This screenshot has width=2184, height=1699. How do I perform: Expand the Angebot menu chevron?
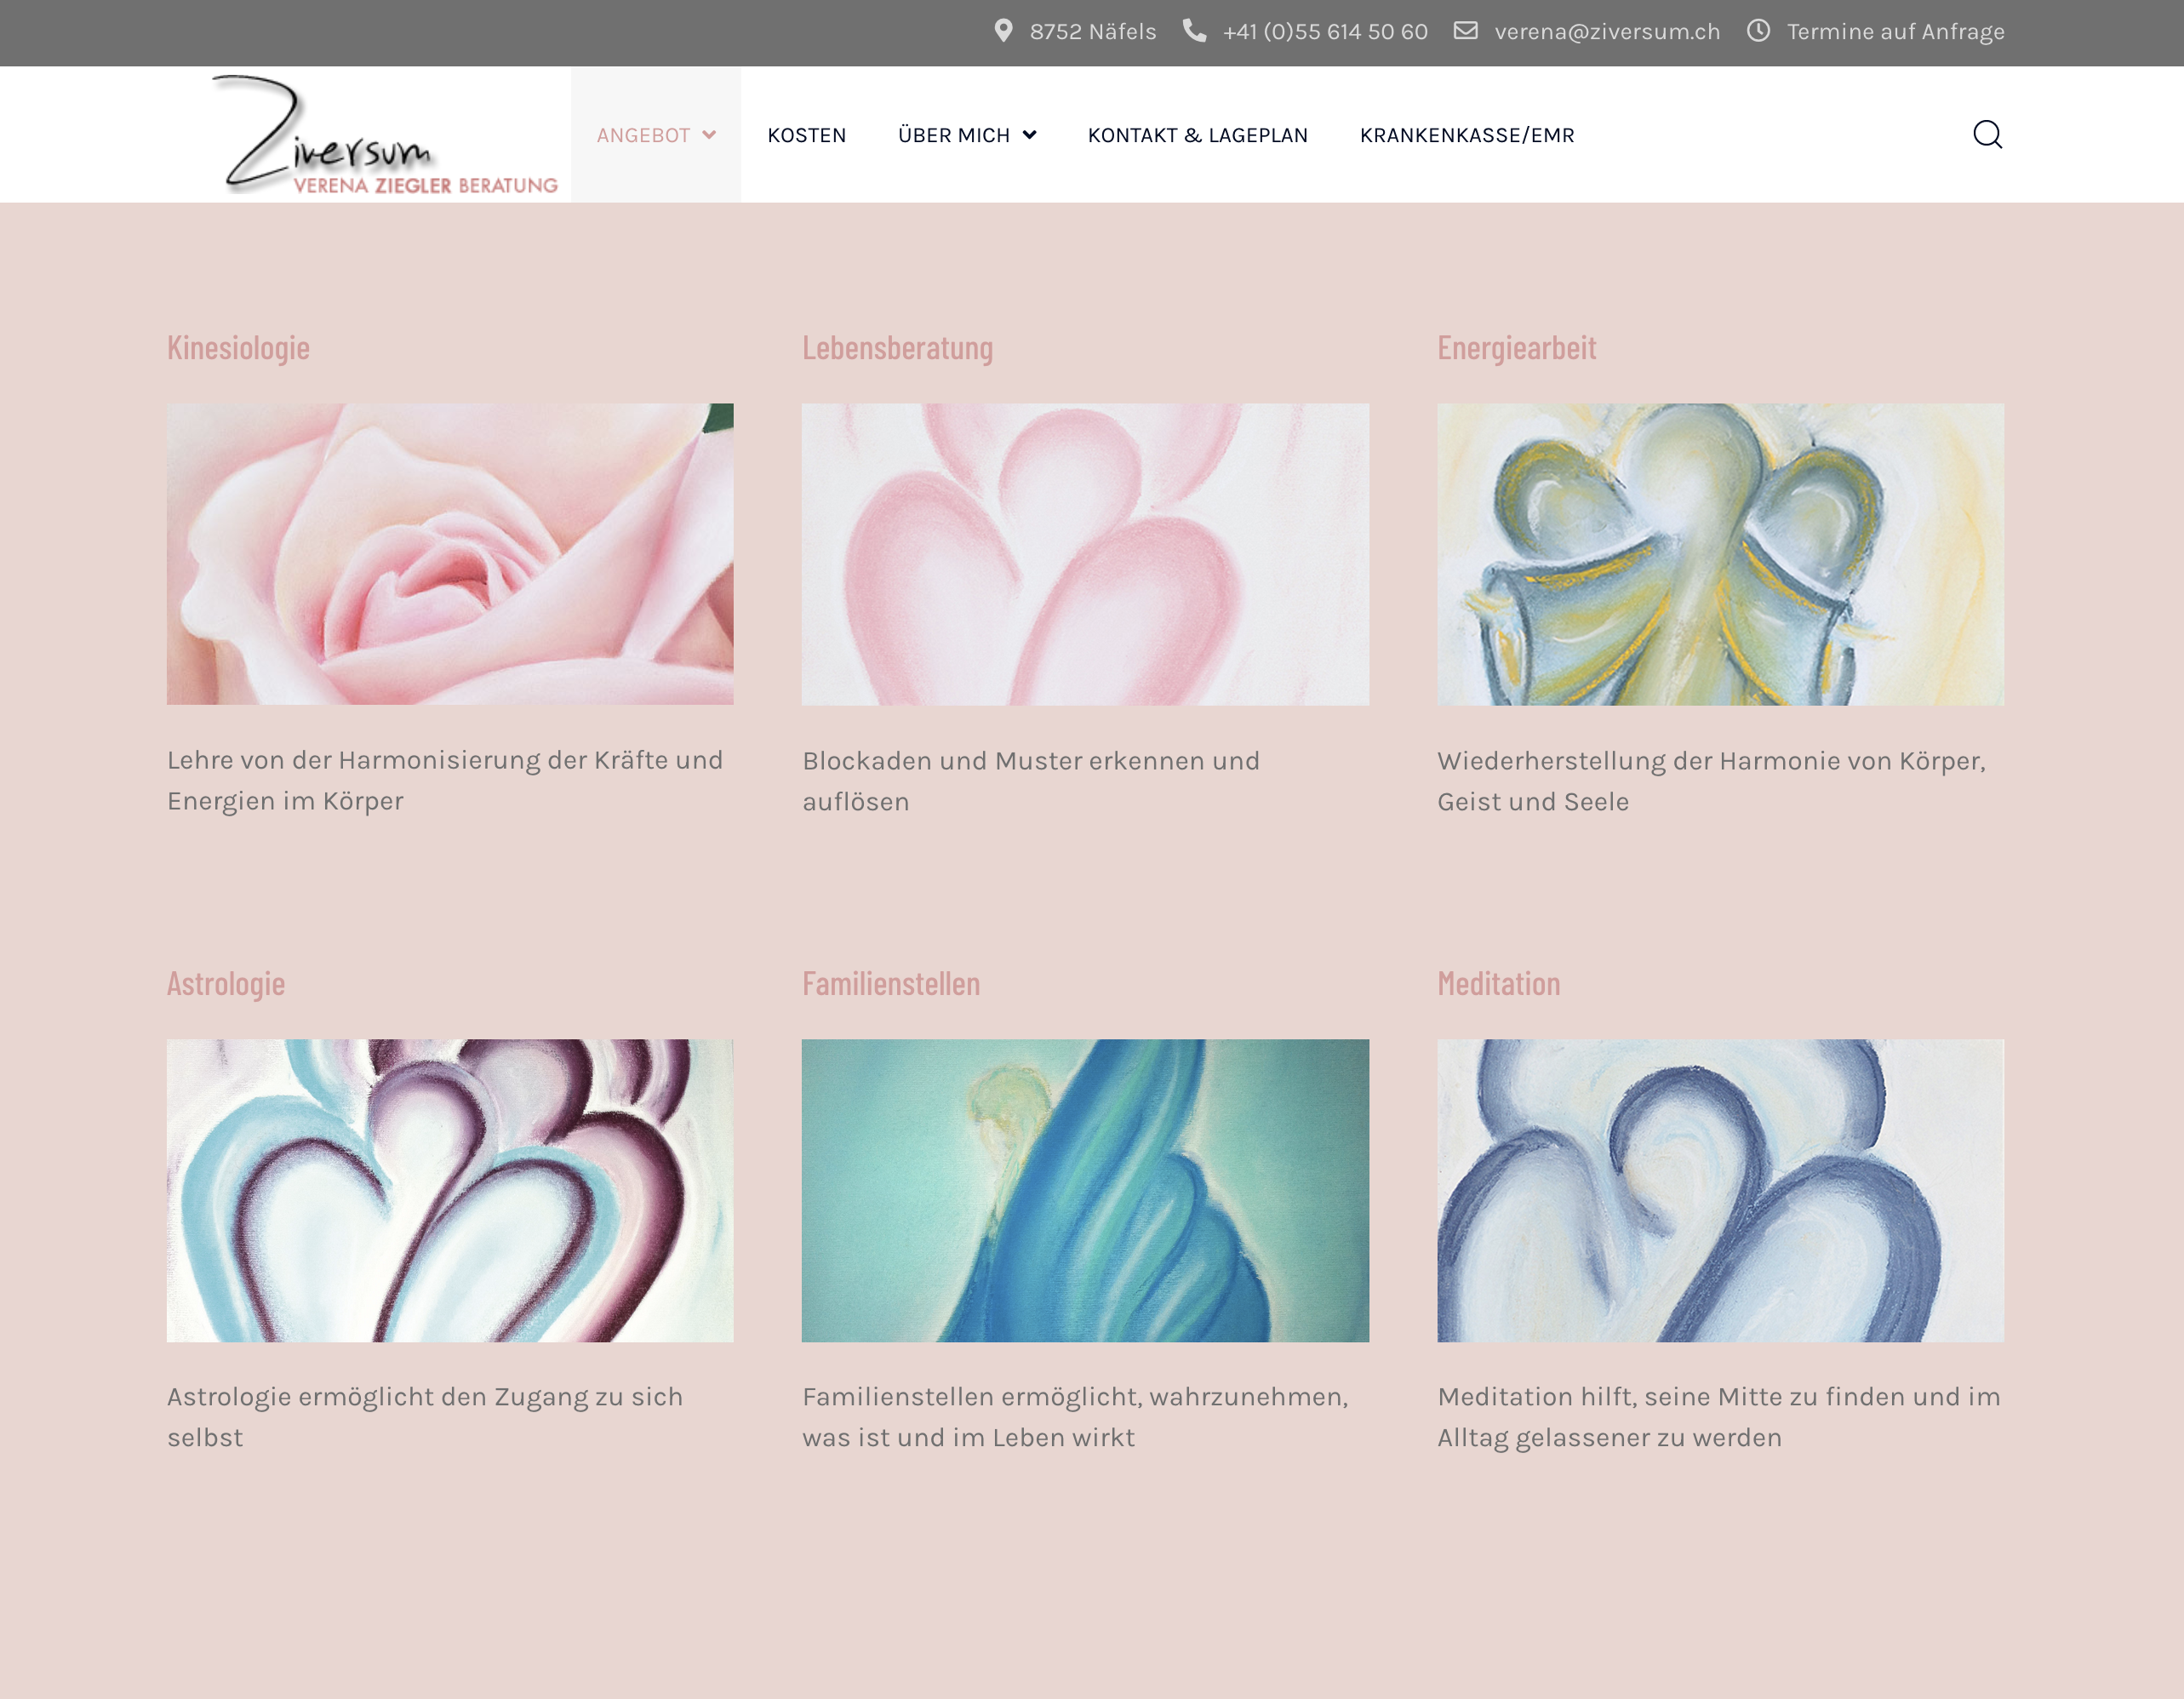[709, 135]
